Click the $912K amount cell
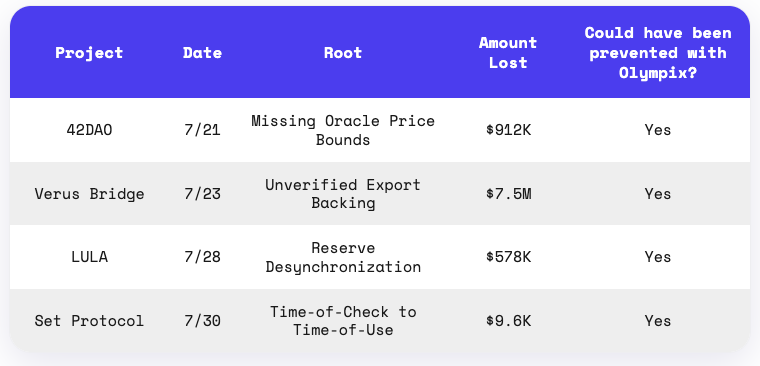The image size is (760, 366). [508, 130]
